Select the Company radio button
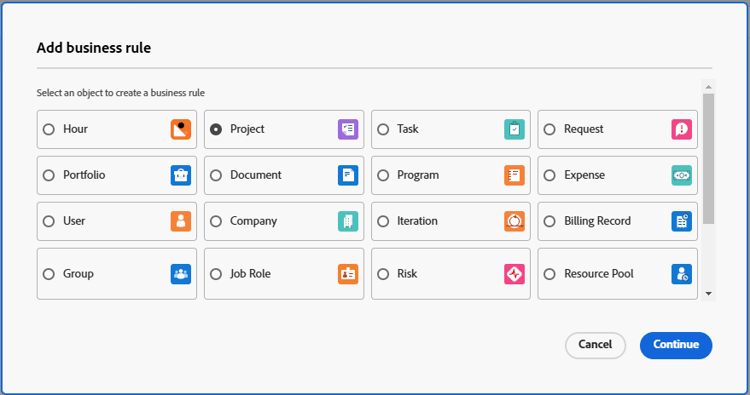750x395 pixels. tap(216, 221)
